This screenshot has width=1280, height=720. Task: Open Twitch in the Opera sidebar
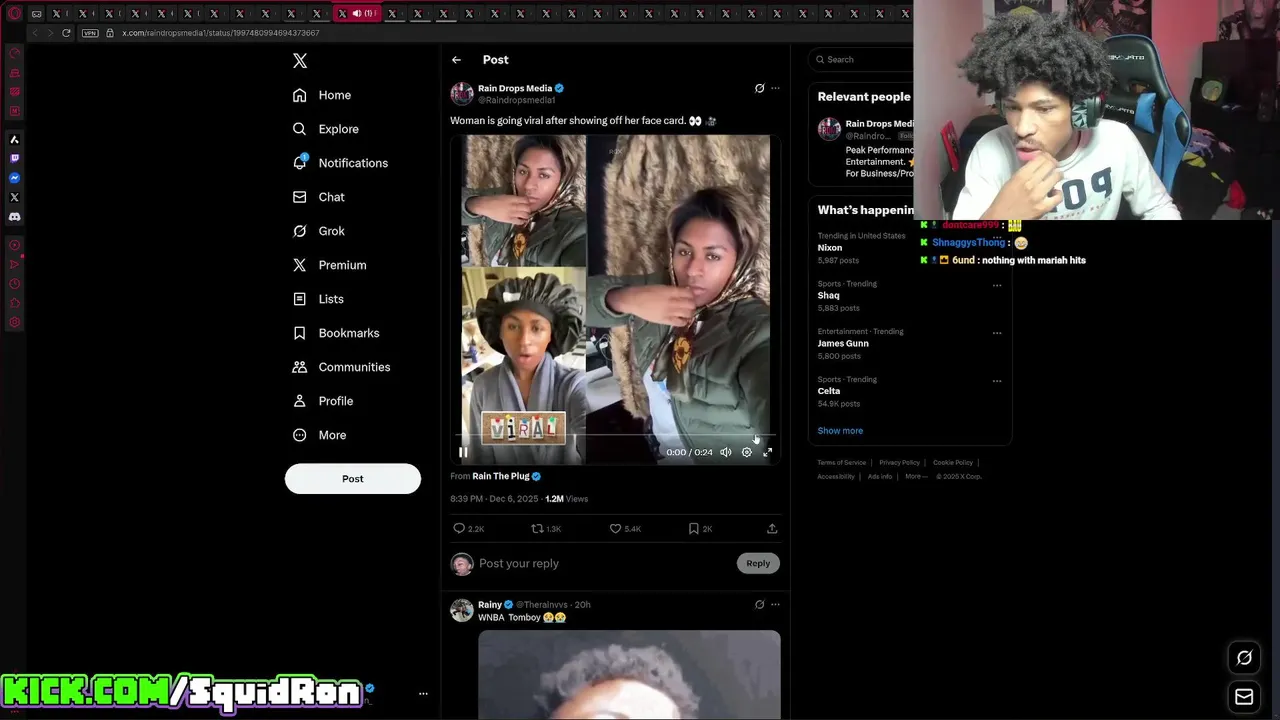[14, 158]
